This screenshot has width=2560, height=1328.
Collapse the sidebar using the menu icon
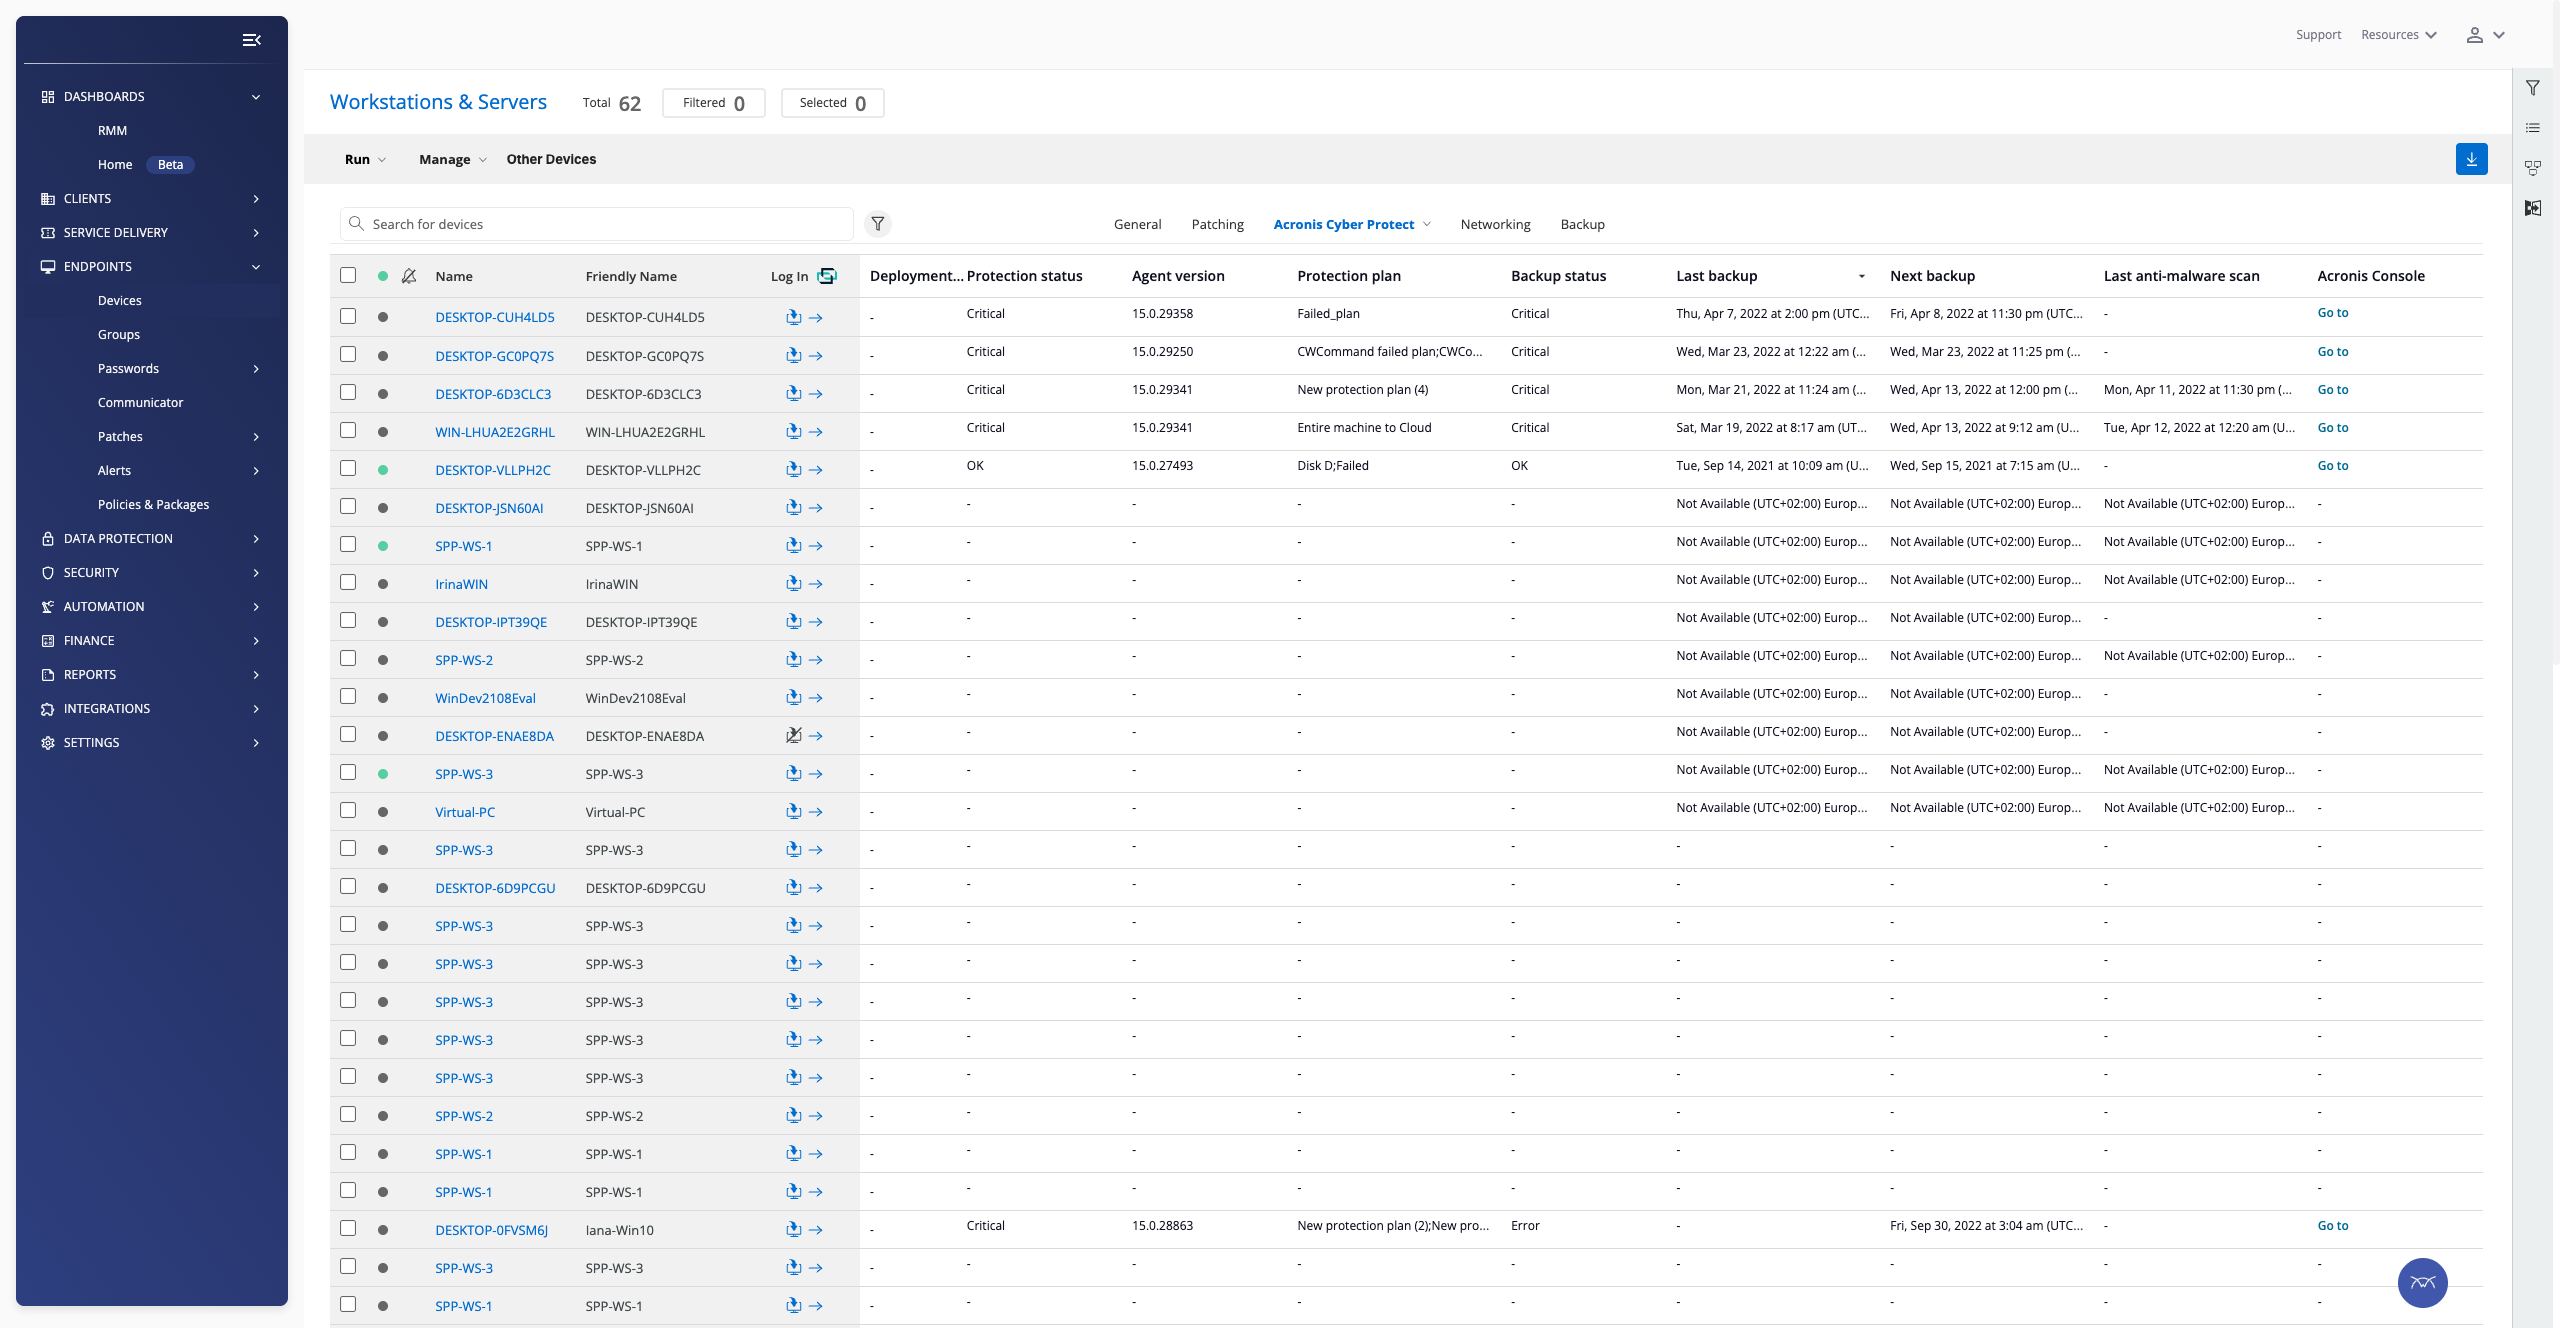[251, 40]
